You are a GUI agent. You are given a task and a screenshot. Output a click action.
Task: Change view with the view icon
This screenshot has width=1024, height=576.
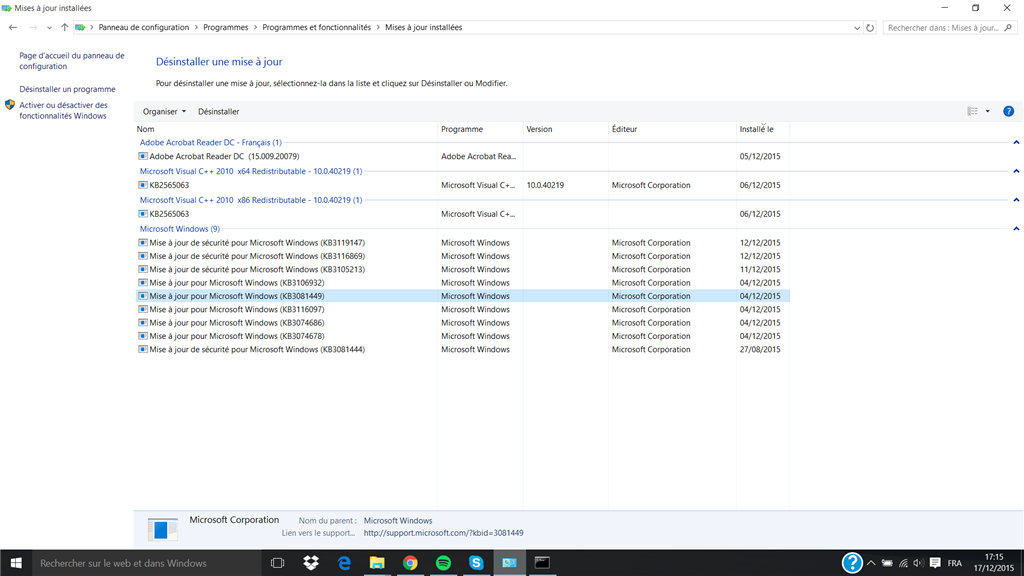(972, 112)
